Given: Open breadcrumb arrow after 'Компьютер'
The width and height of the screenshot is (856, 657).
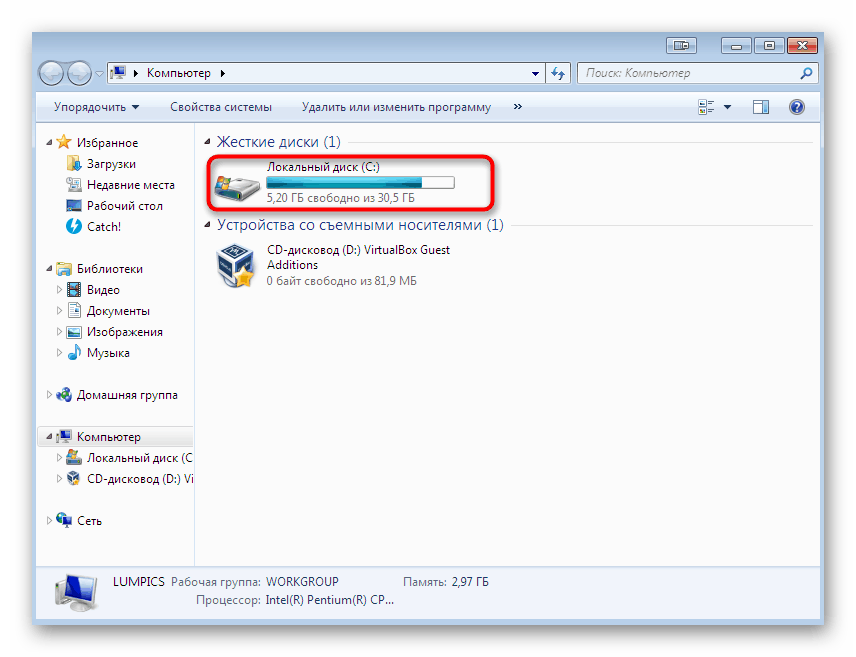Looking at the screenshot, I should coord(223,73).
